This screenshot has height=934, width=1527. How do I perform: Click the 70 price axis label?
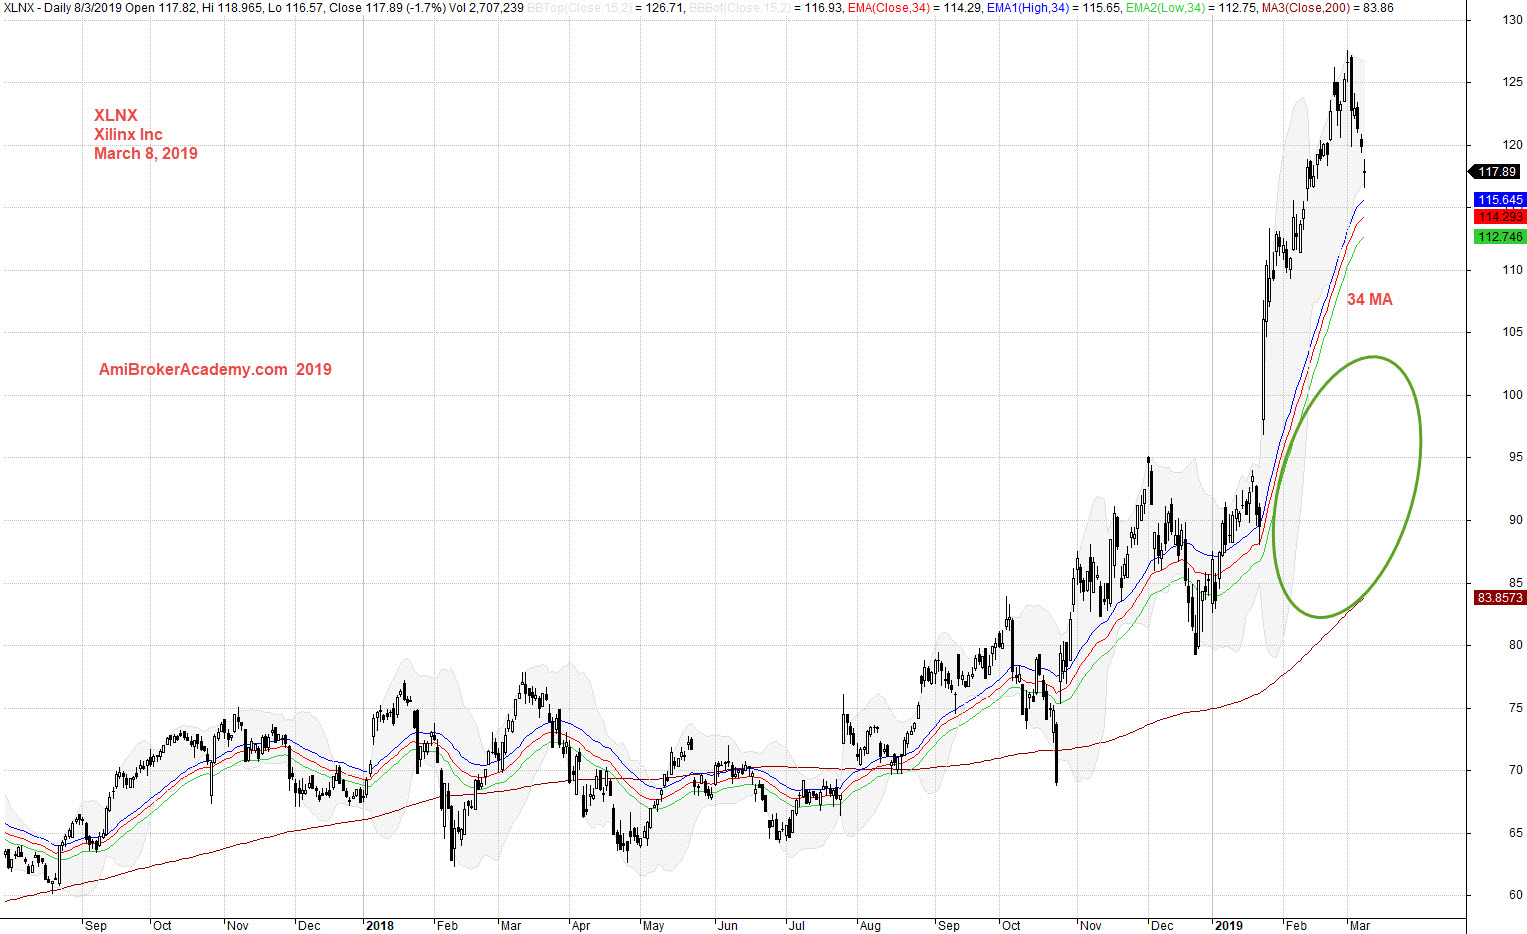click(x=1516, y=770)
